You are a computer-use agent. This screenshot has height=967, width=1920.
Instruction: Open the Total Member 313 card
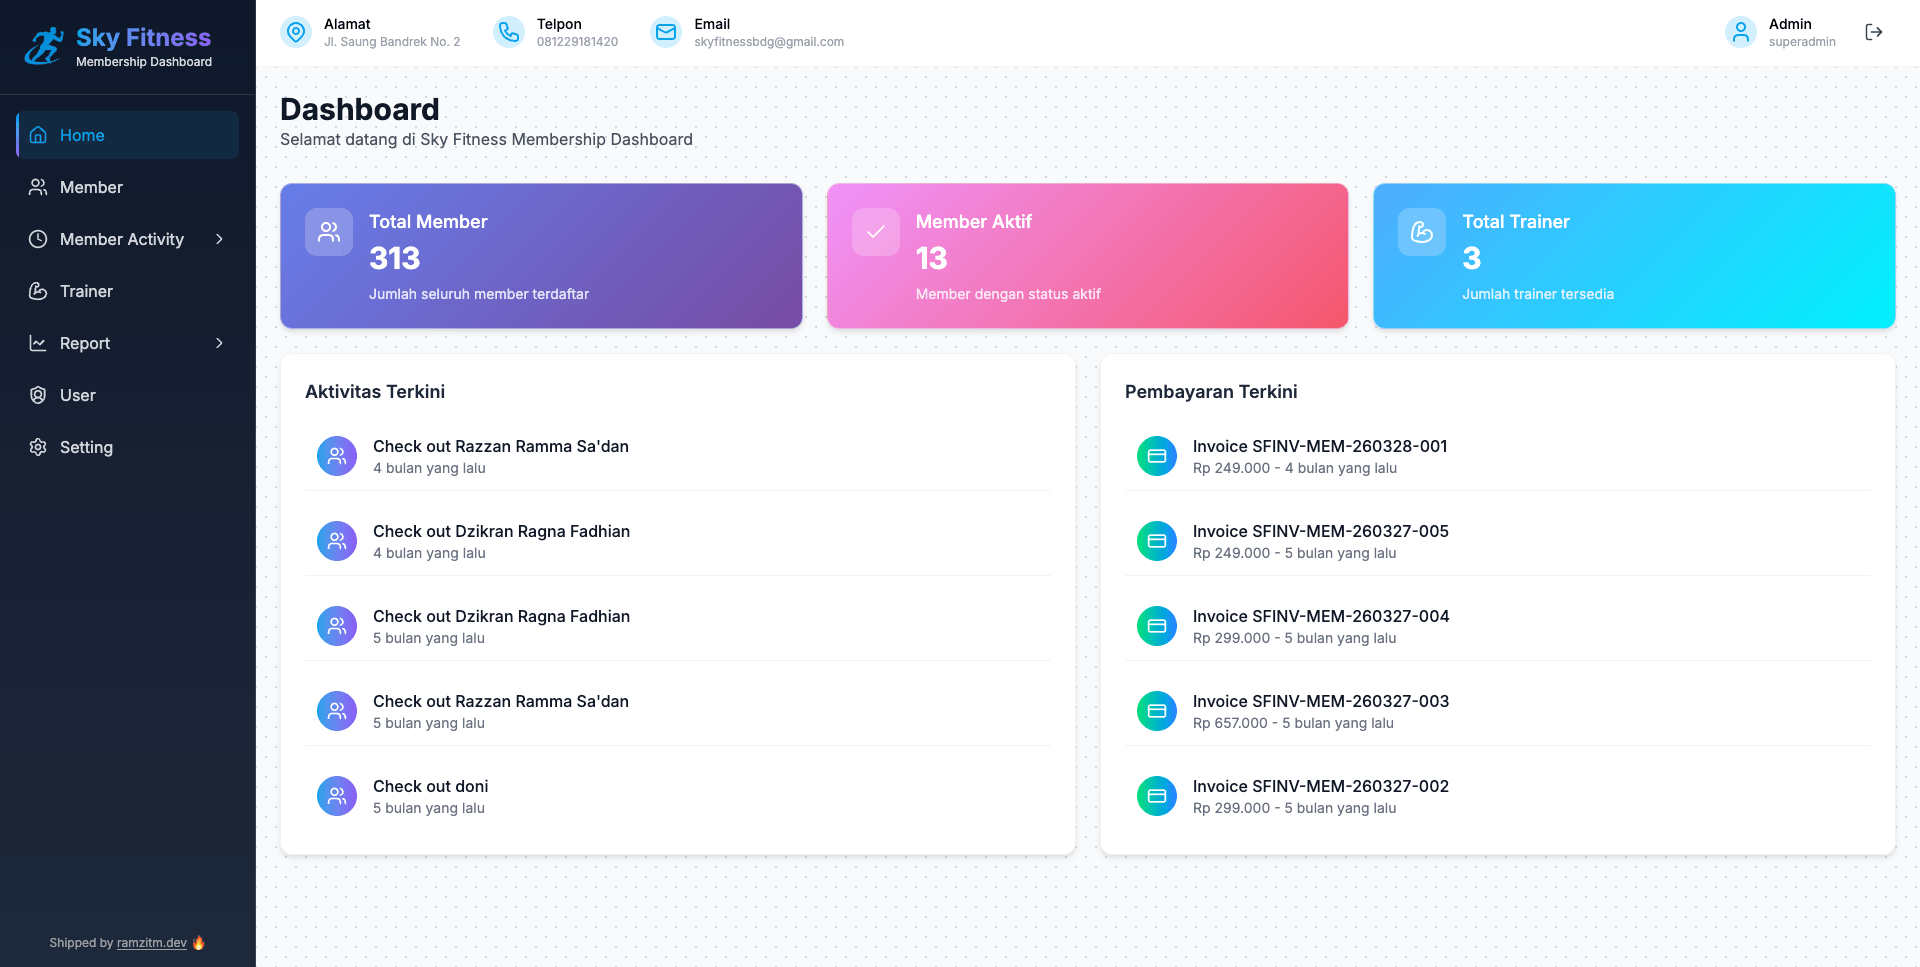tap(541, 256)
